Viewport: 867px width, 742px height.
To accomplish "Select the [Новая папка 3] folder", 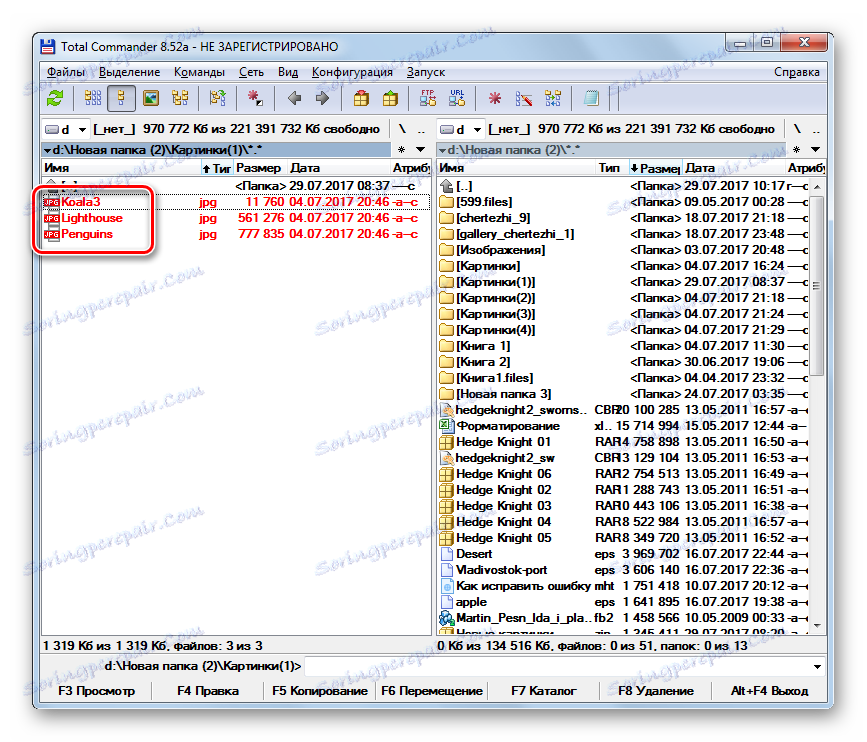I will [623, 394].
